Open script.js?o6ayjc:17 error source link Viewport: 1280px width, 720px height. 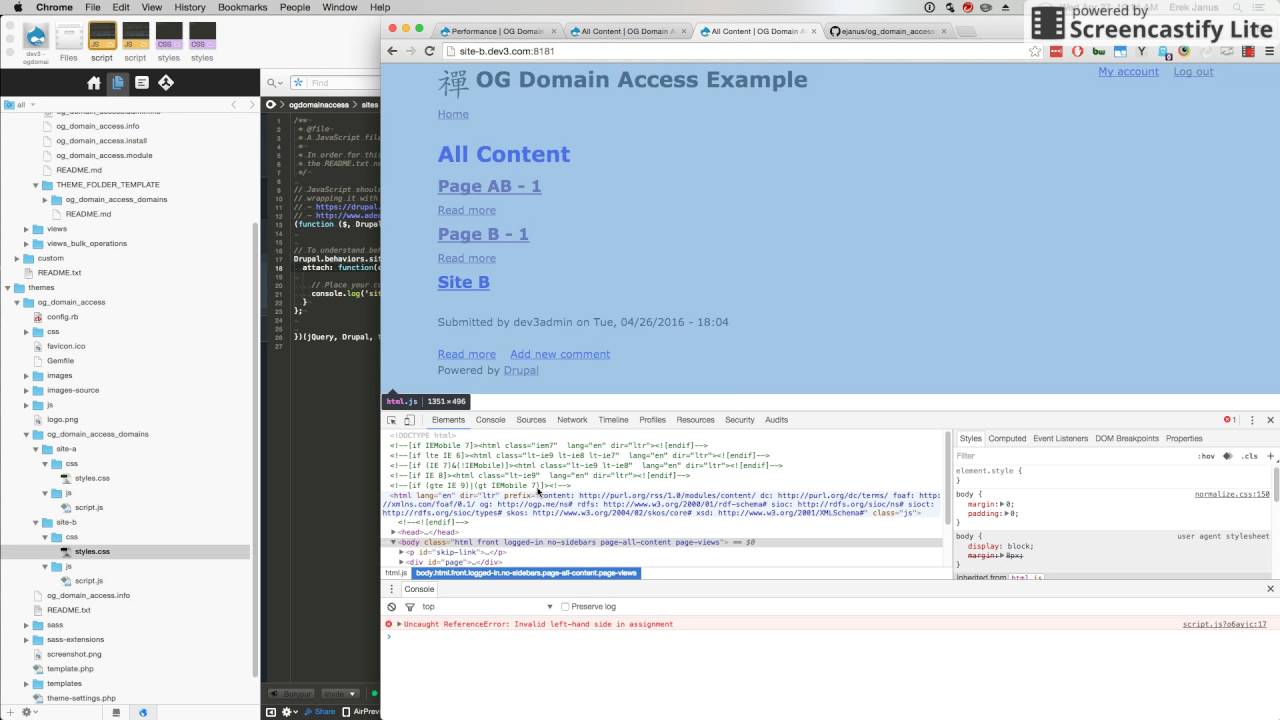[1224, 624]
